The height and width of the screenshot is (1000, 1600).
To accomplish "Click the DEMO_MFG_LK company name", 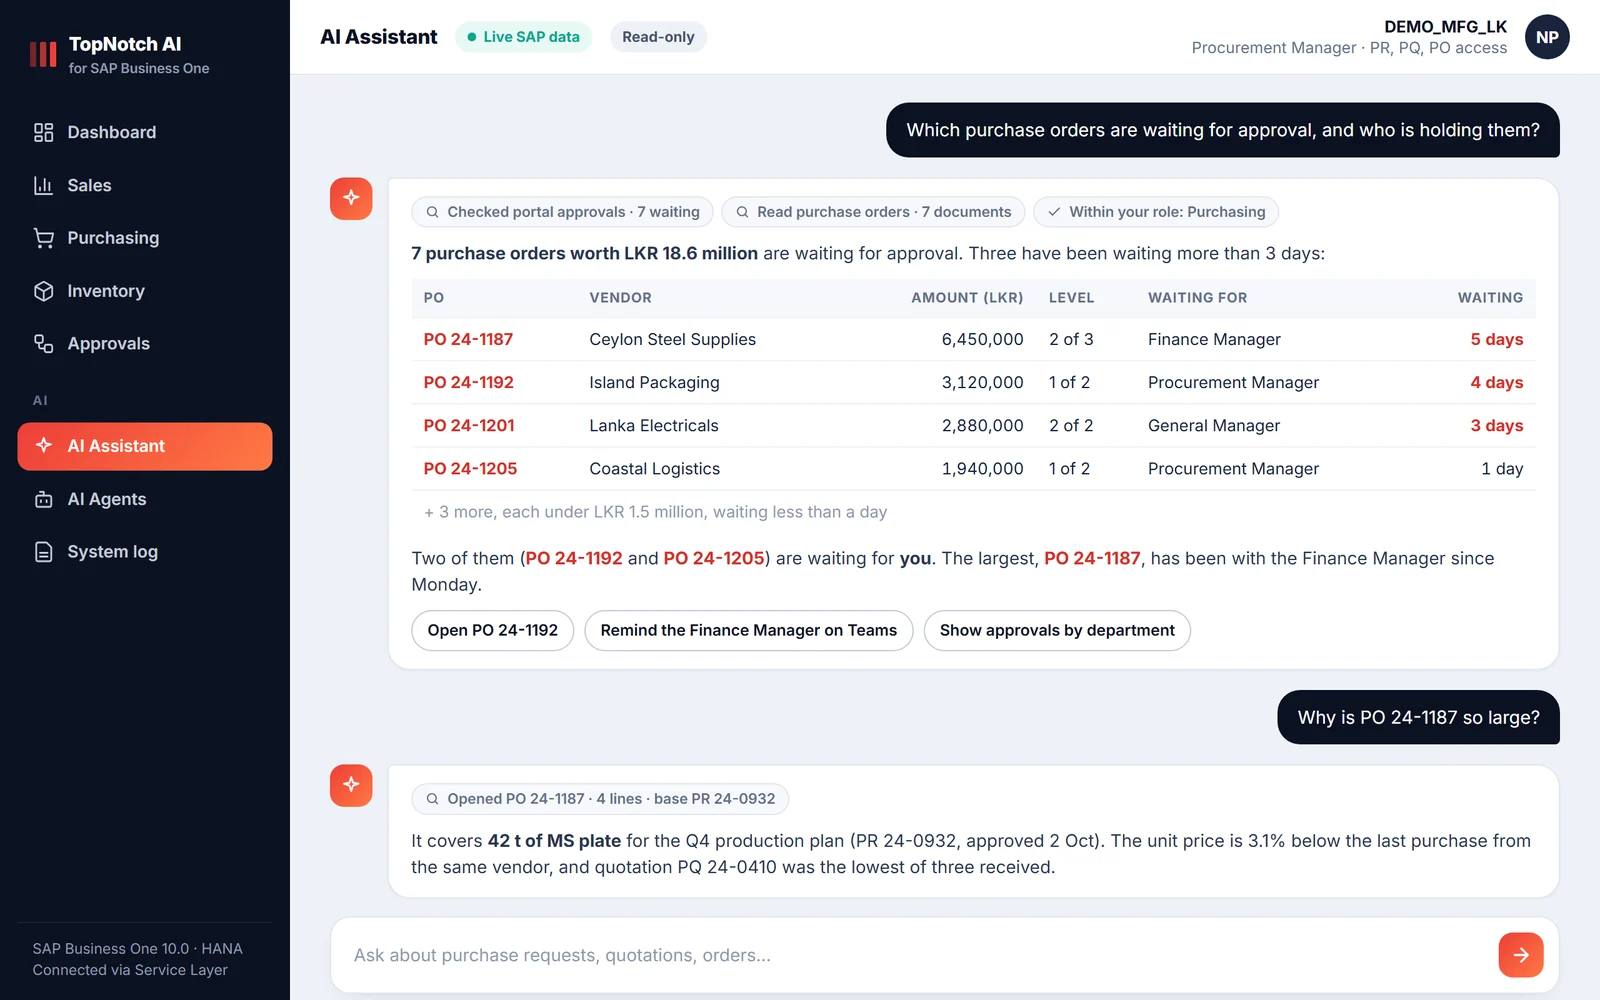I will pyautogui.click(x=1446, y=27).
